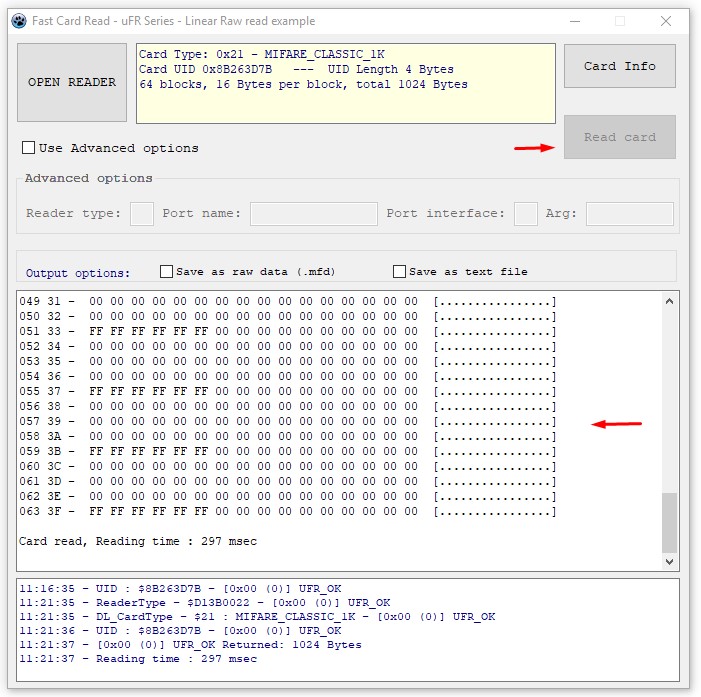Click hex row 055 37
Viewport: 701px width, 697px height.
tap(287, 391)
